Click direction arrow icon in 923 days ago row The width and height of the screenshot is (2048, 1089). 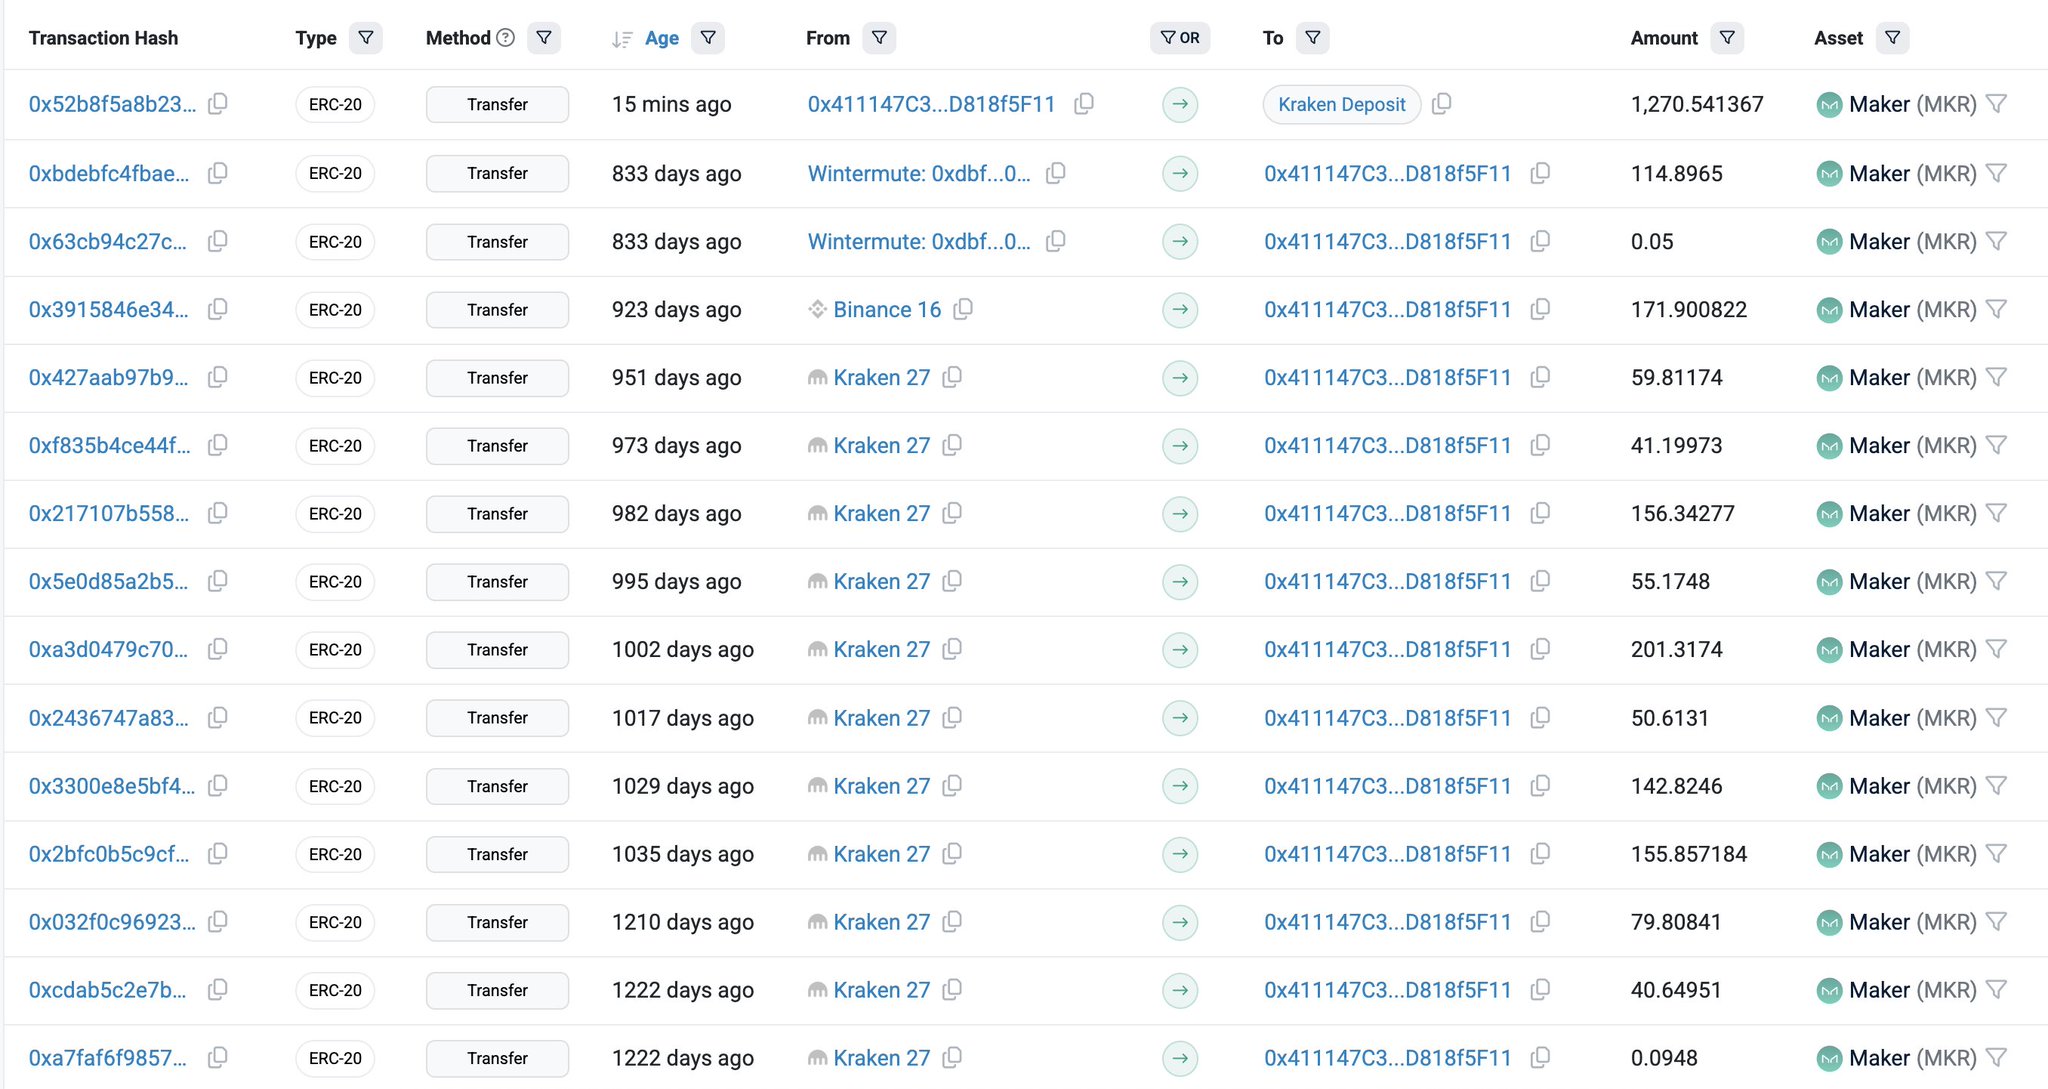[x=1180, y=310]
